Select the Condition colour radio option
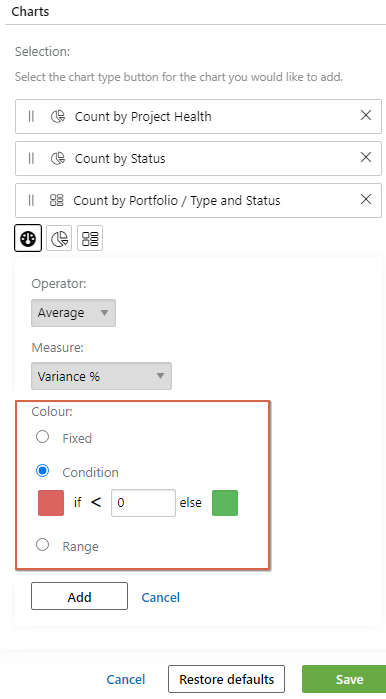Viewport: 386px width, 699px height. pos(42,471)
